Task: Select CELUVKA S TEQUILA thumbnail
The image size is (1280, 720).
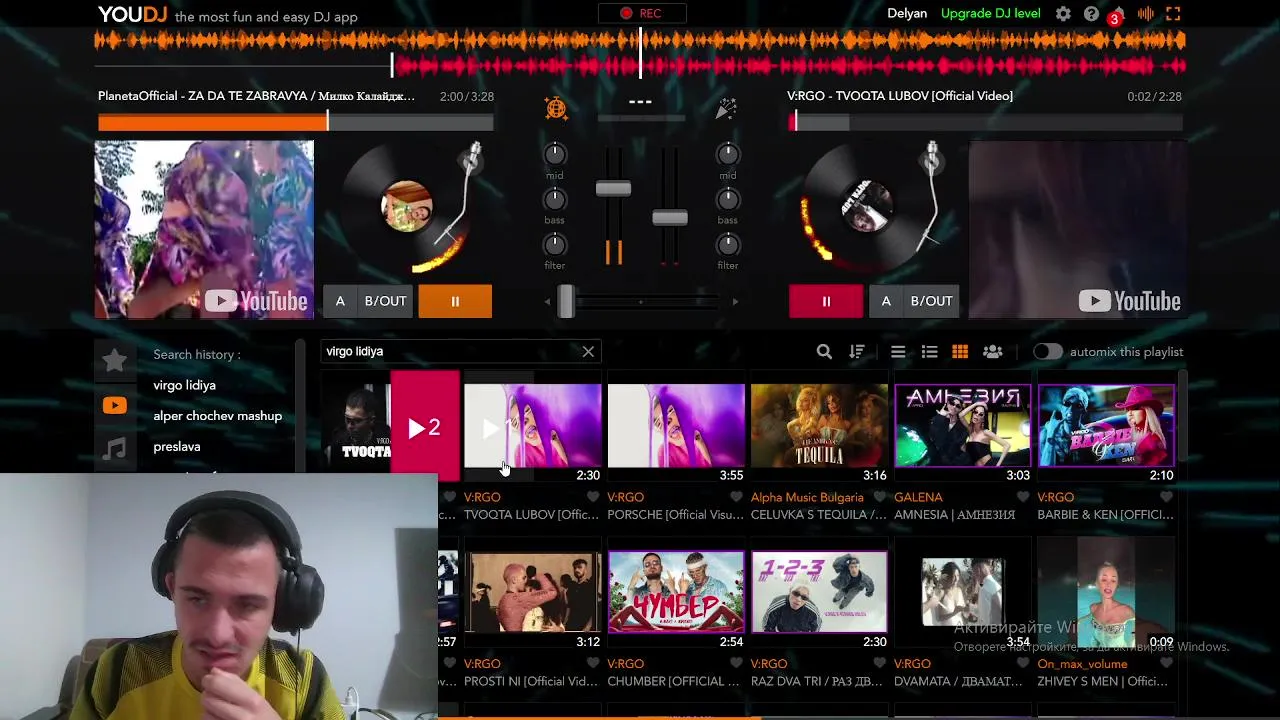Action: (x=819, y=425)
